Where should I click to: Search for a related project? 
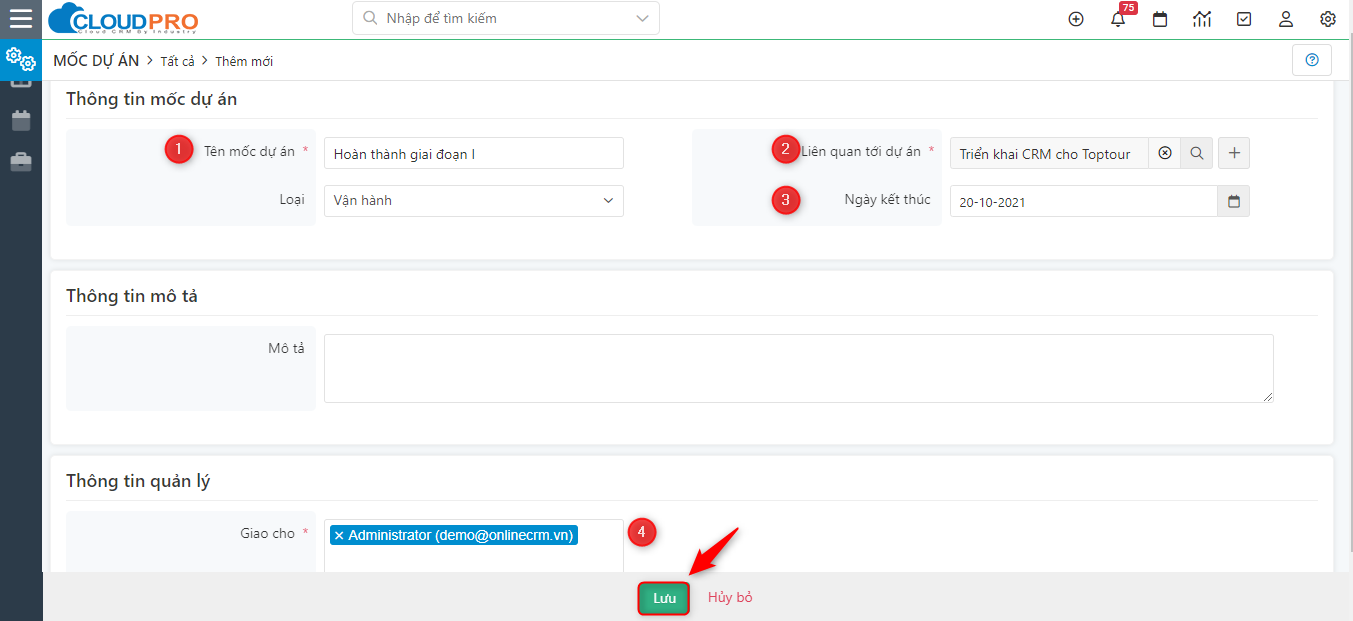[x=1197, y=153]
